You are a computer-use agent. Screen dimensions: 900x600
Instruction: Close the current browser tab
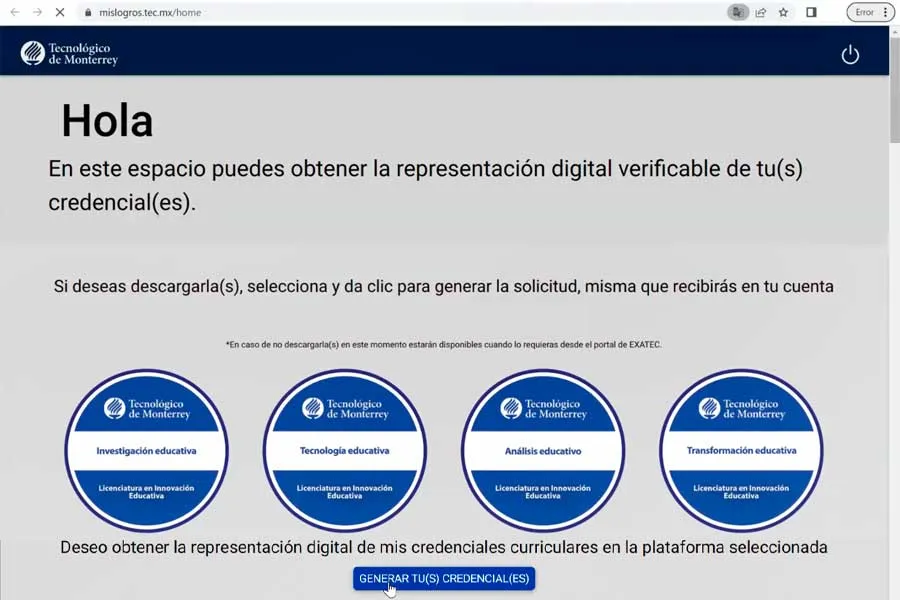(59, 12)
